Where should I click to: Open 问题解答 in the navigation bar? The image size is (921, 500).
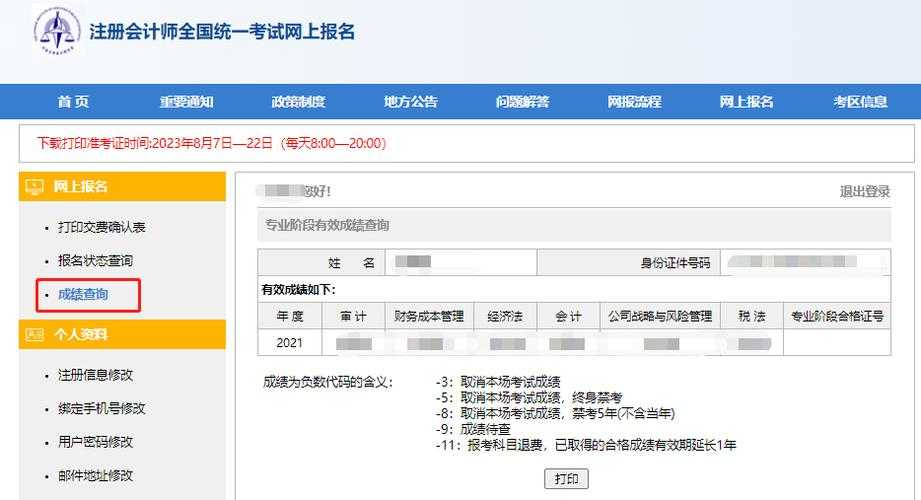point(522,102)
